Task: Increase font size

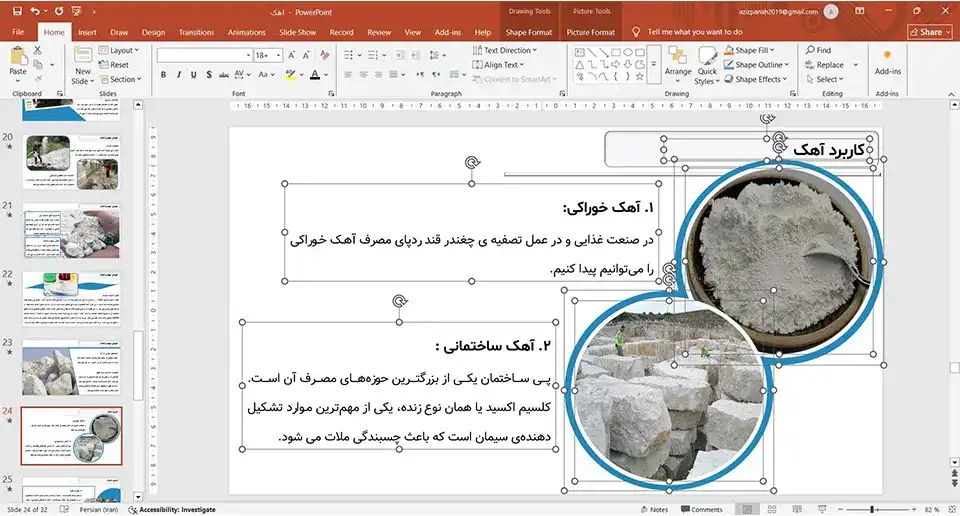Action: pos(292,55)
